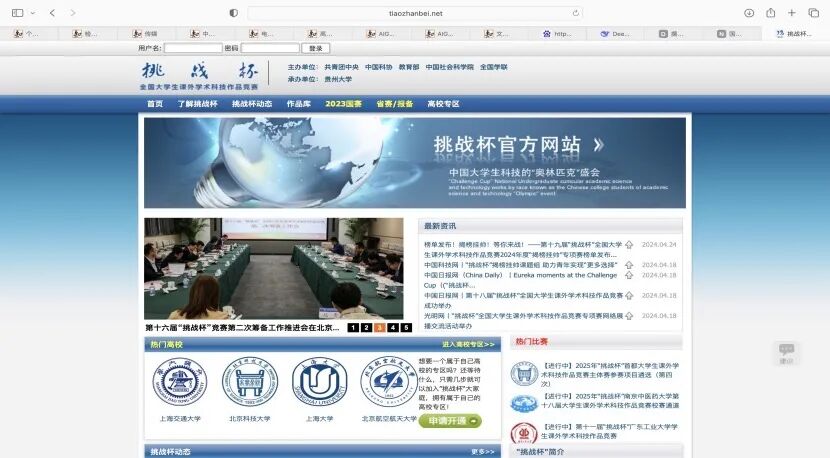Click the up-arrow icon beside China Daily headline
Screen dimensions: 830x458
[x=629, y=275]
